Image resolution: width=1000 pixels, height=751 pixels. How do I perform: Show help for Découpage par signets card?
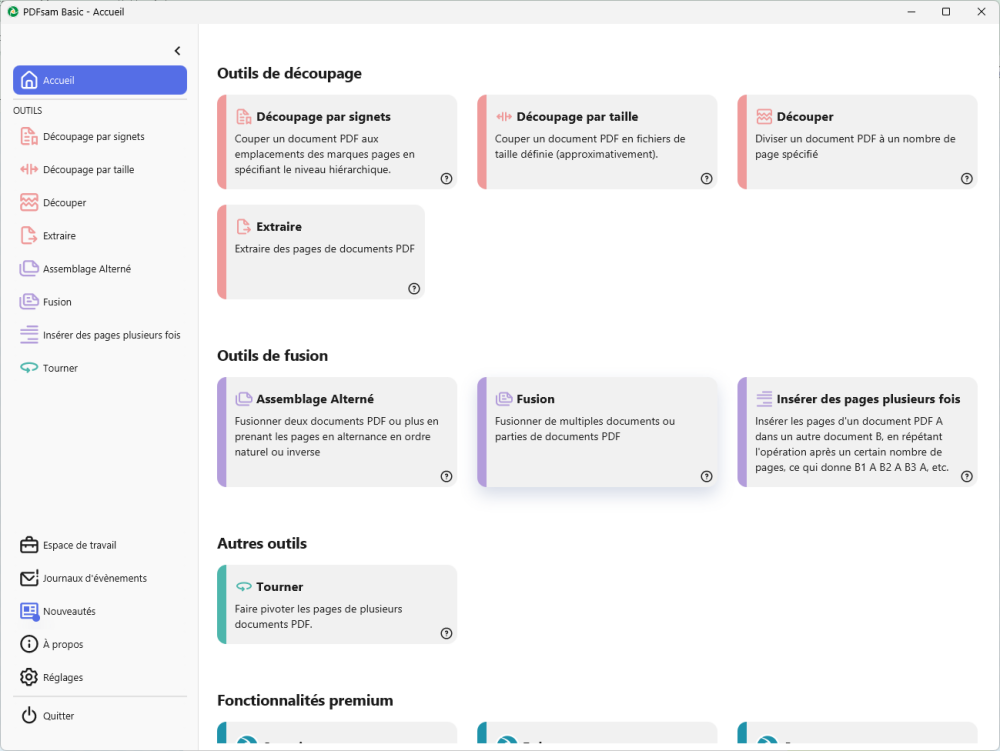click(446, 179)
